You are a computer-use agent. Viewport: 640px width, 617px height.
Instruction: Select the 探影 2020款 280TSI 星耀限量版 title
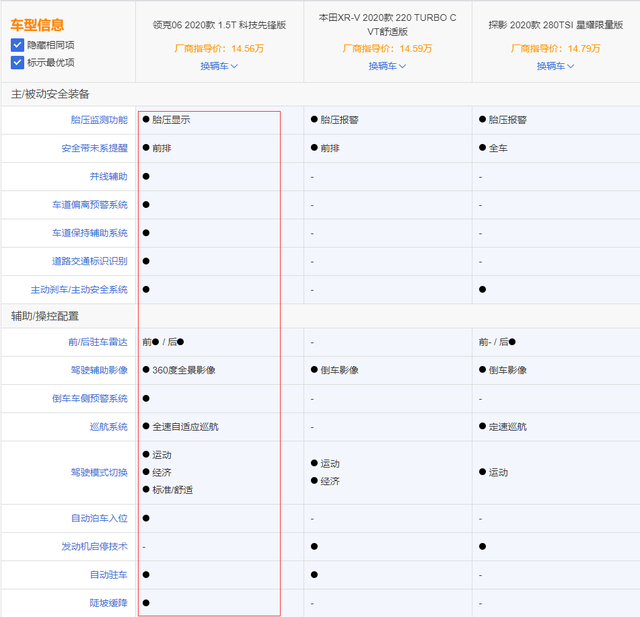556,25
